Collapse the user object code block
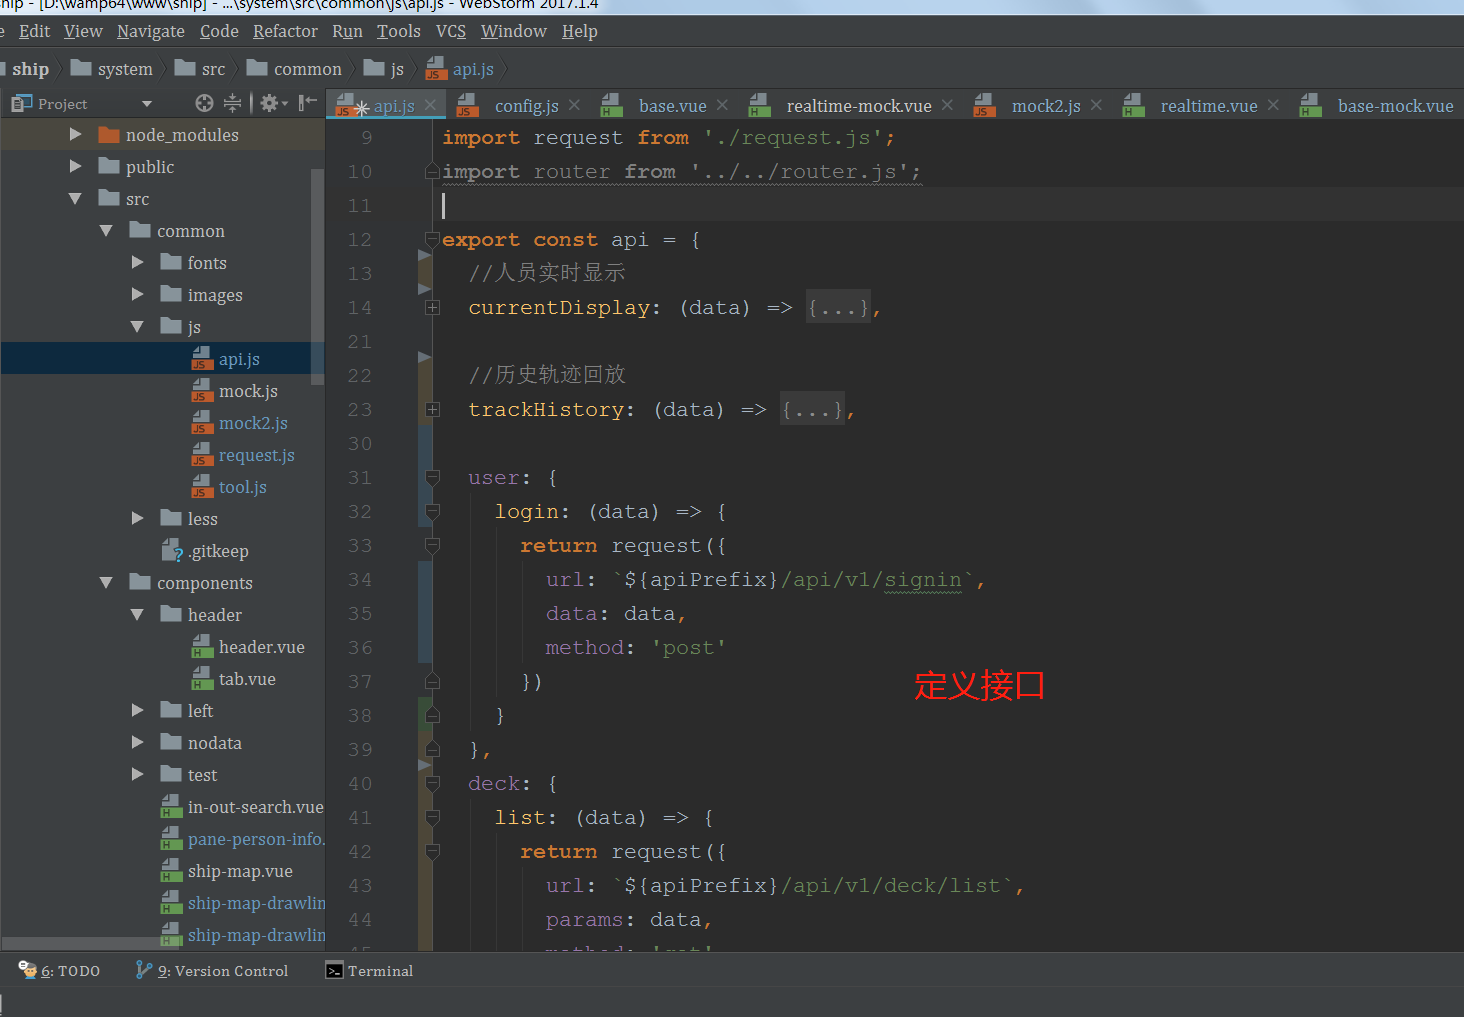Viewport: 1464px width, 1017px height. click(x=433, y=478)
